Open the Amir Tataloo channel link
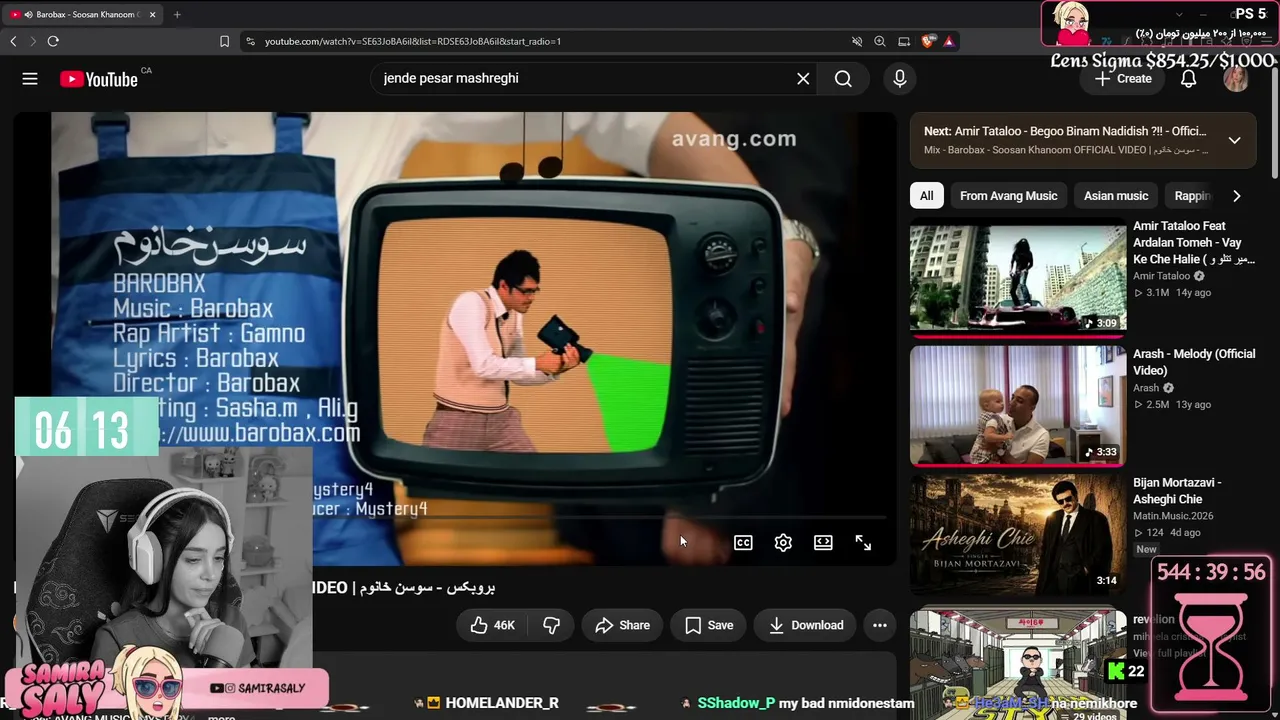Screen dimensions: 1280x720 [x=1161, y=276]
